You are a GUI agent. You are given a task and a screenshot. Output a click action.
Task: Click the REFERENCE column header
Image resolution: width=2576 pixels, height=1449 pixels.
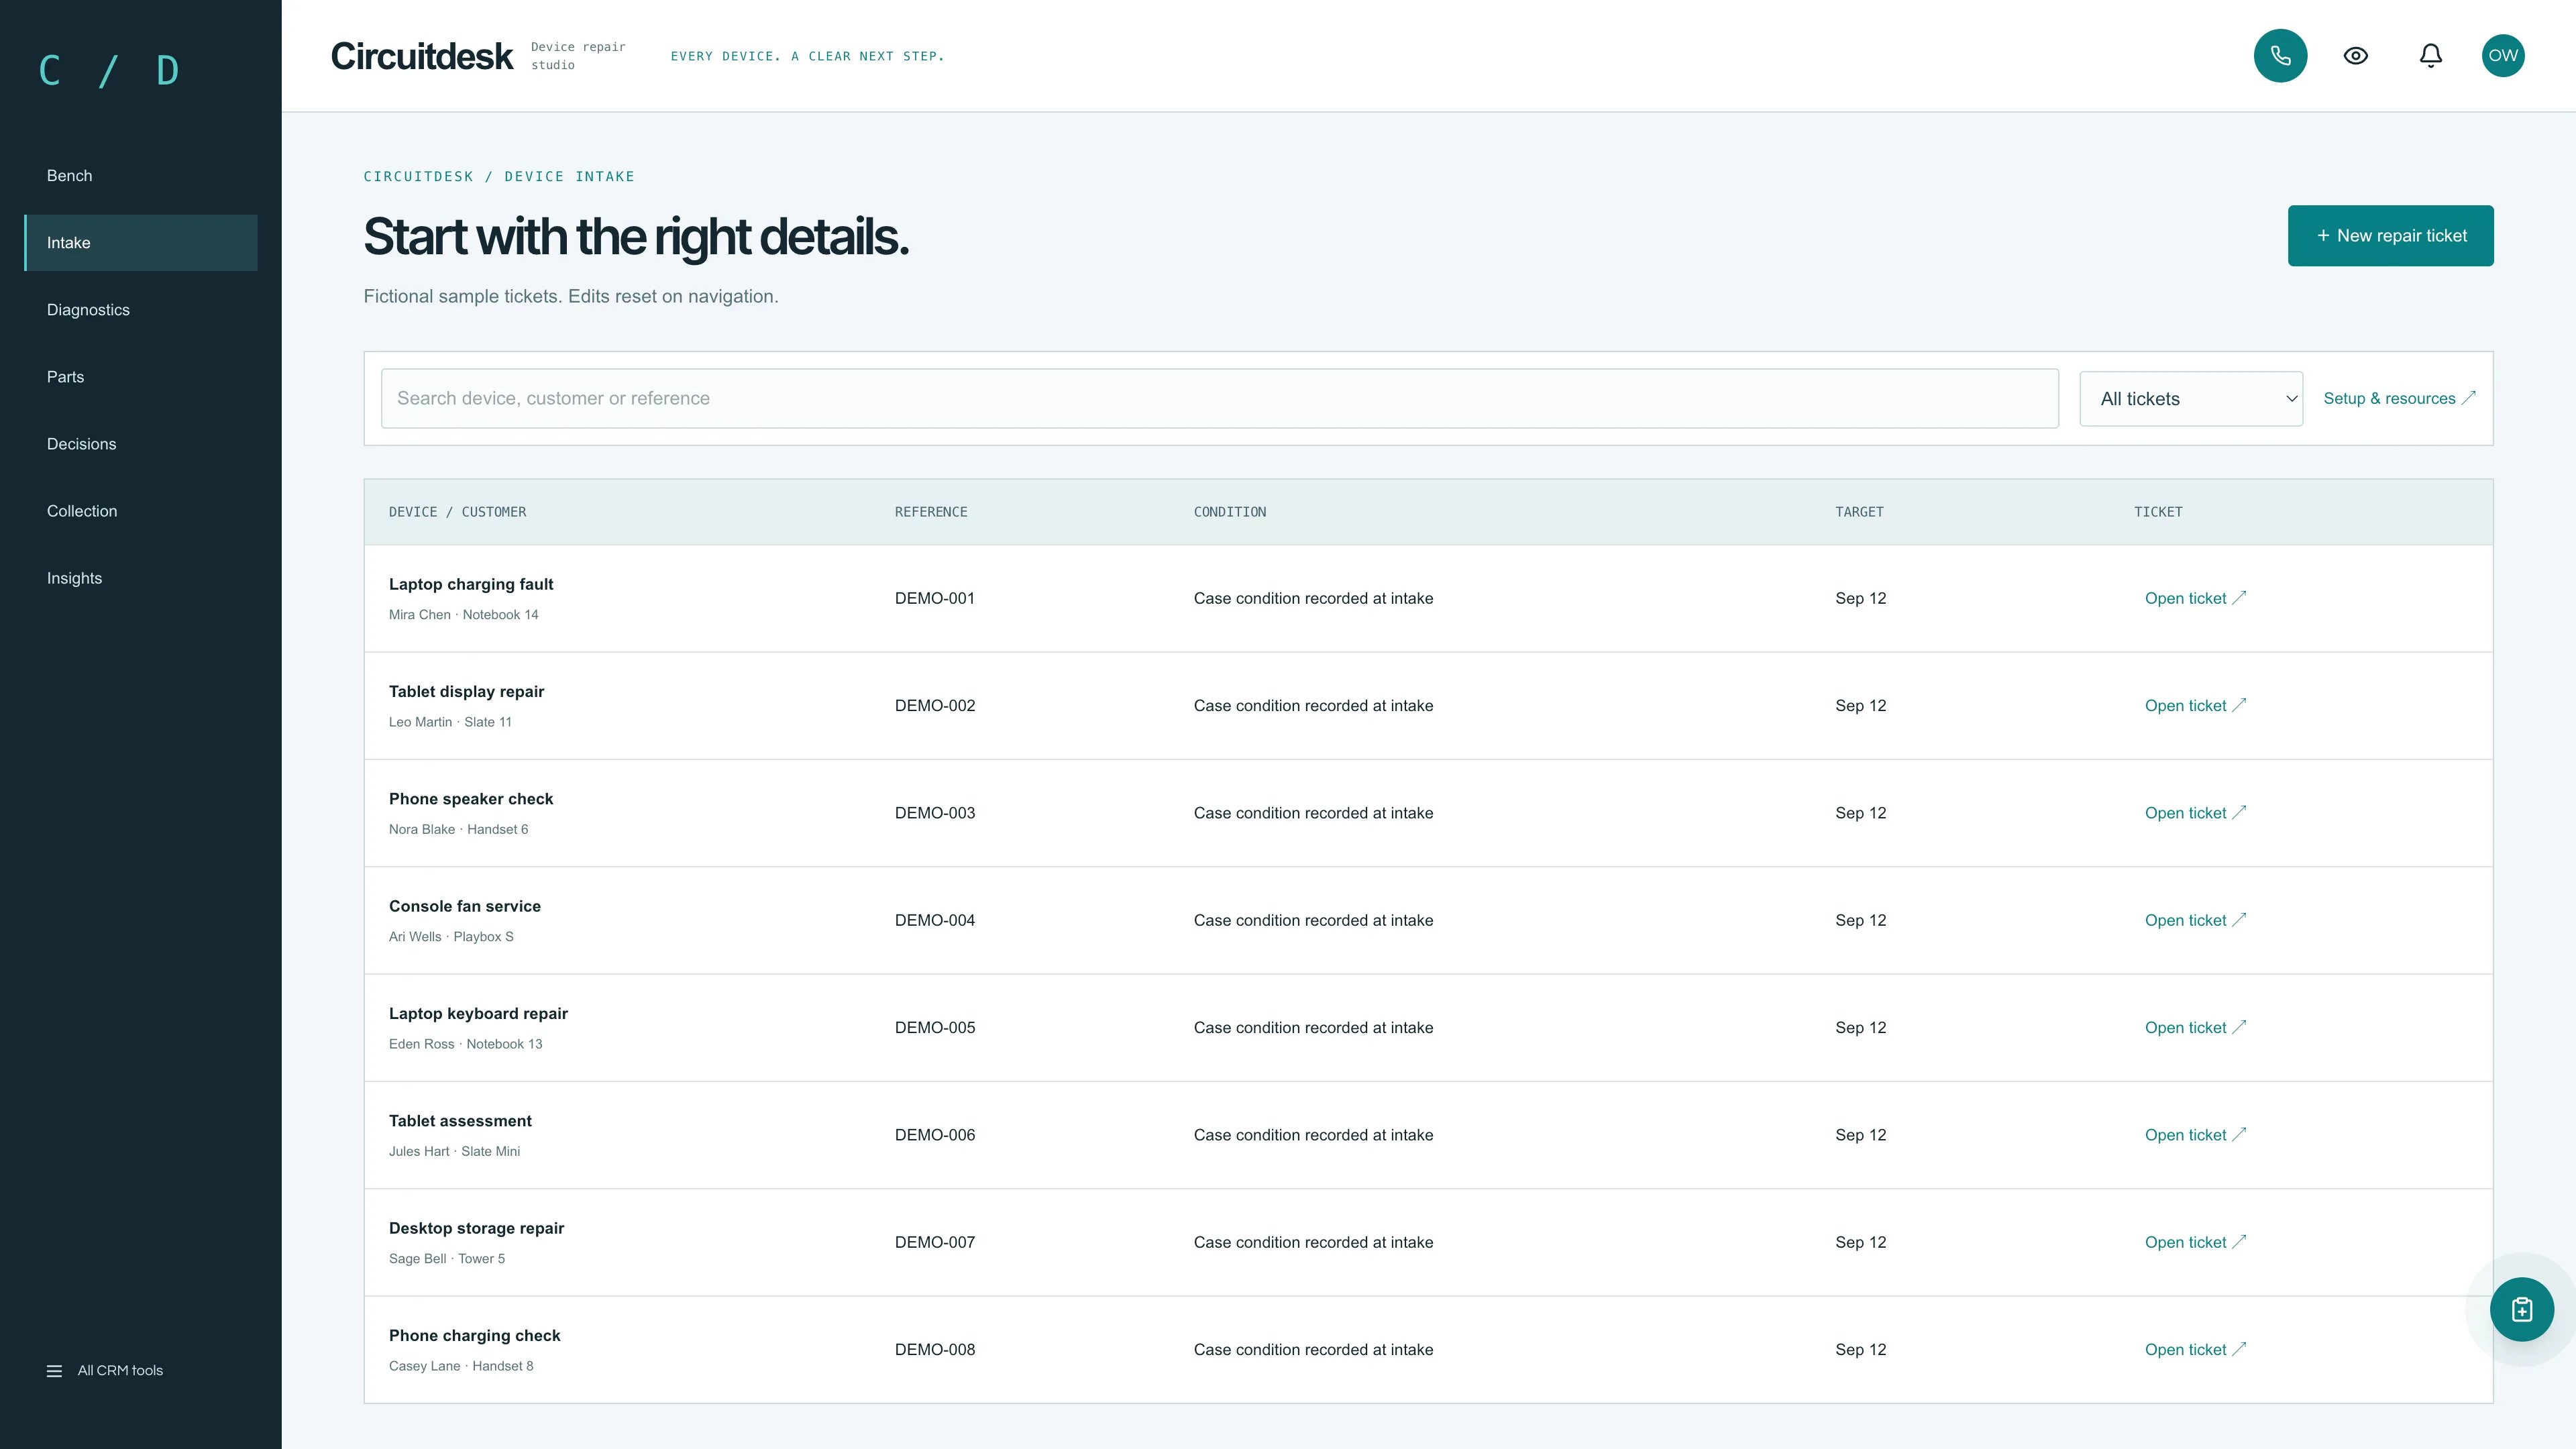931,512
